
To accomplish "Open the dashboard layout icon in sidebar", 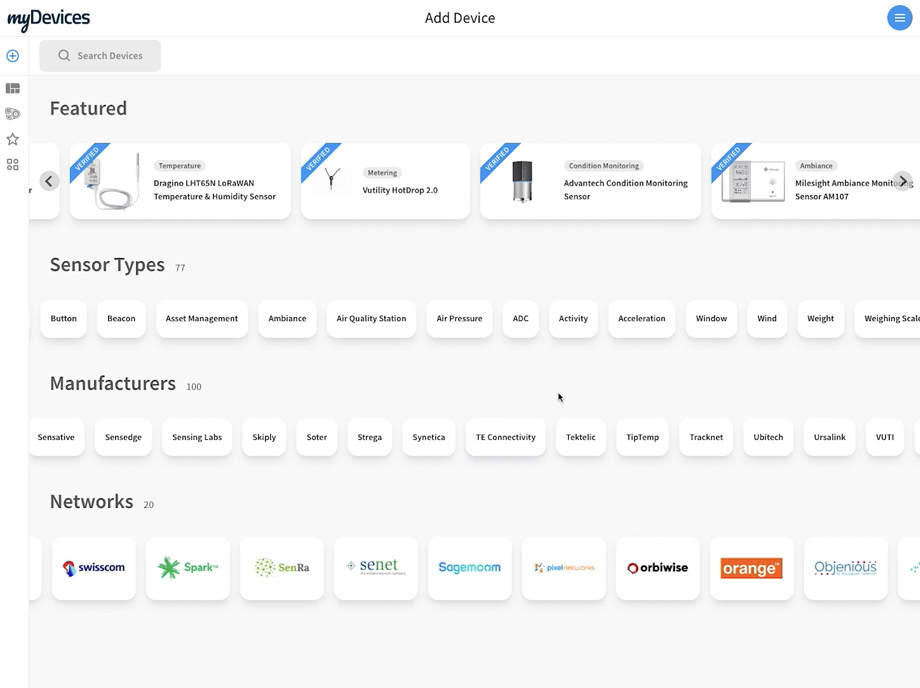I will pos(12,88).
